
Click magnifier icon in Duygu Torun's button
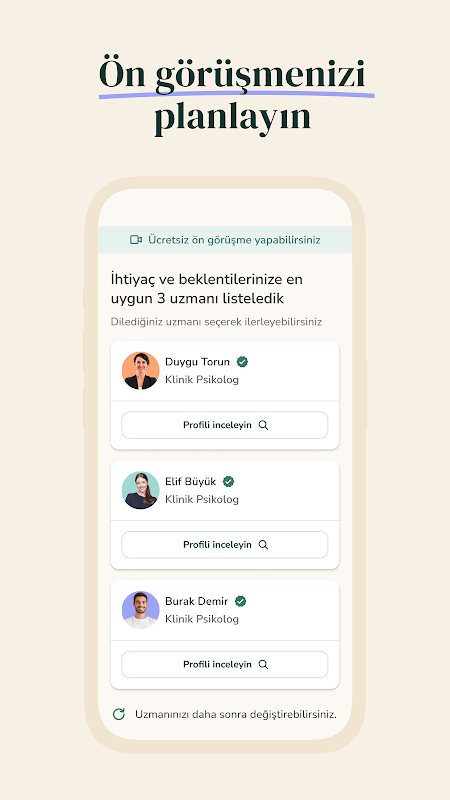(263, 425)
